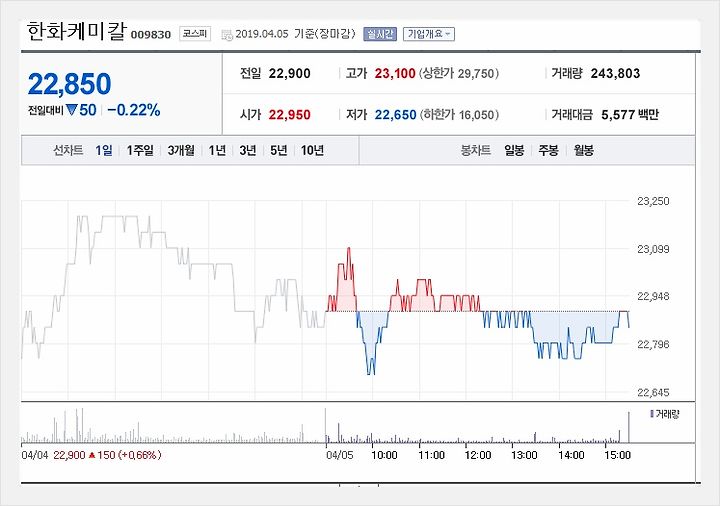
Task: Click the 22,948 y-axis label
Action: tap(653, 296)
